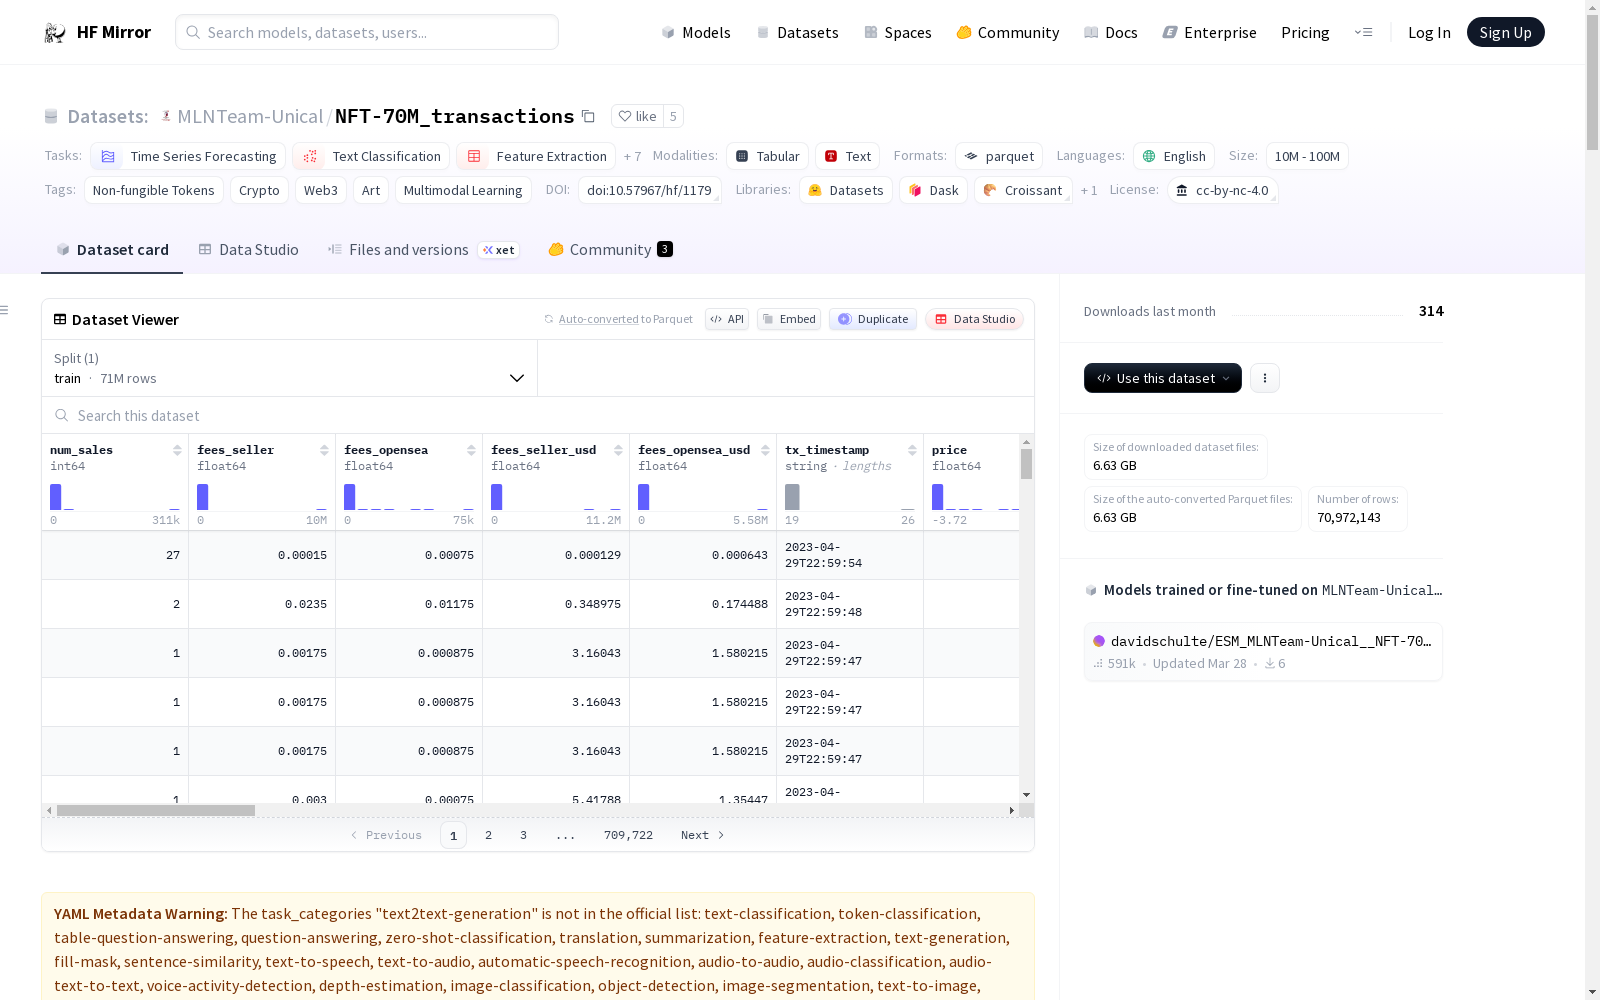Expand the +1 more libraries

[1089, 190]
